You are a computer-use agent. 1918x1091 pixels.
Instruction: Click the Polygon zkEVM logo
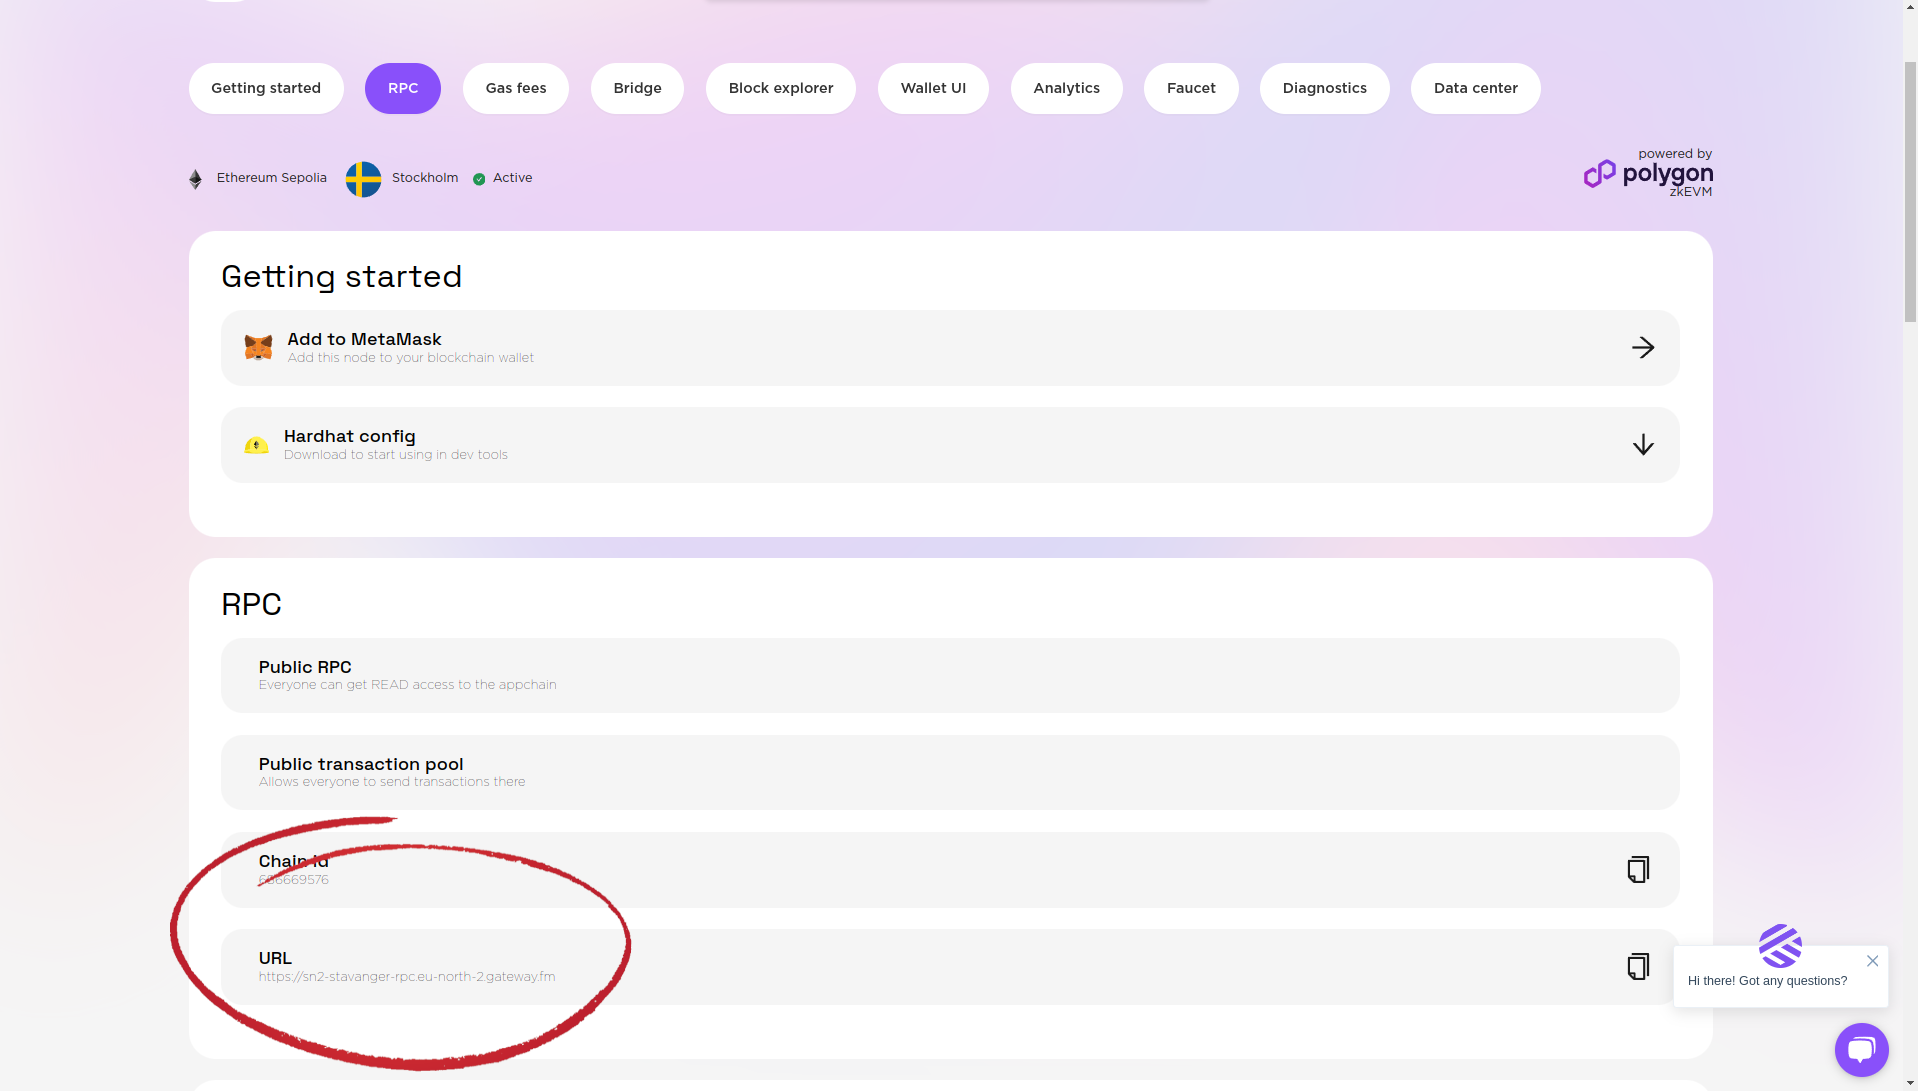(1647, 174)
